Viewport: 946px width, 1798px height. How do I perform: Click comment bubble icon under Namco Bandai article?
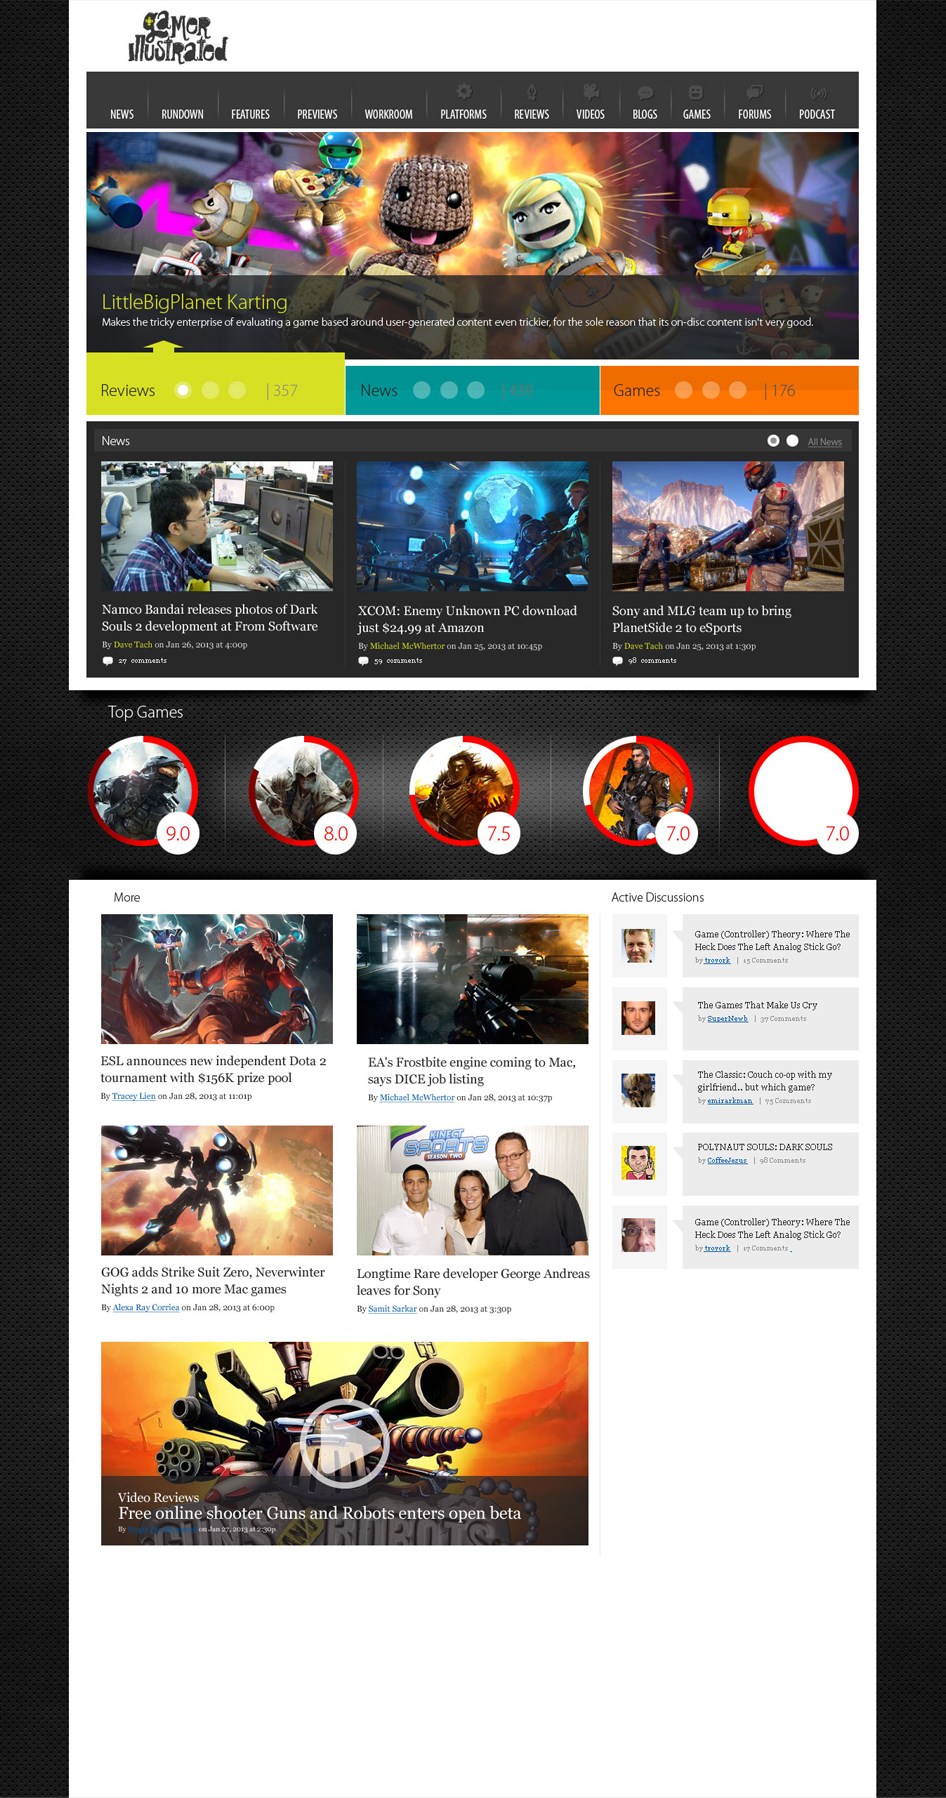pos(108,661)
